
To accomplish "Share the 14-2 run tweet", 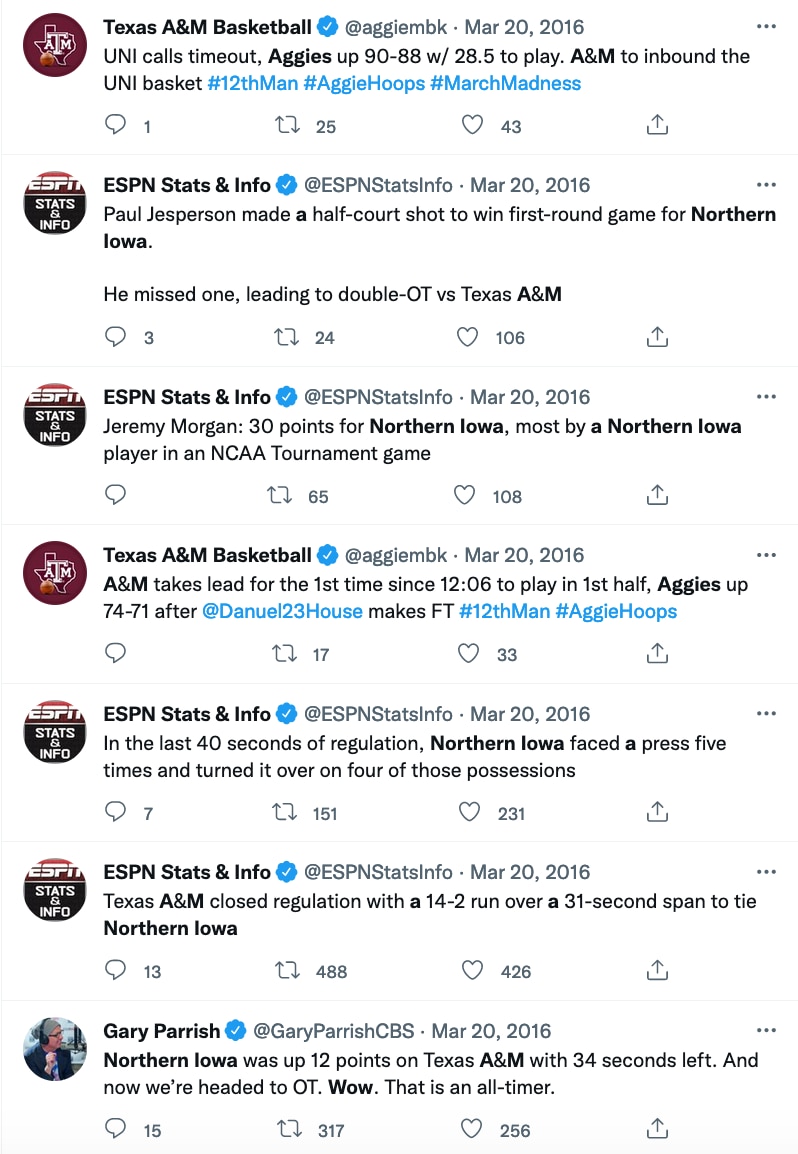I will [657, 971].
